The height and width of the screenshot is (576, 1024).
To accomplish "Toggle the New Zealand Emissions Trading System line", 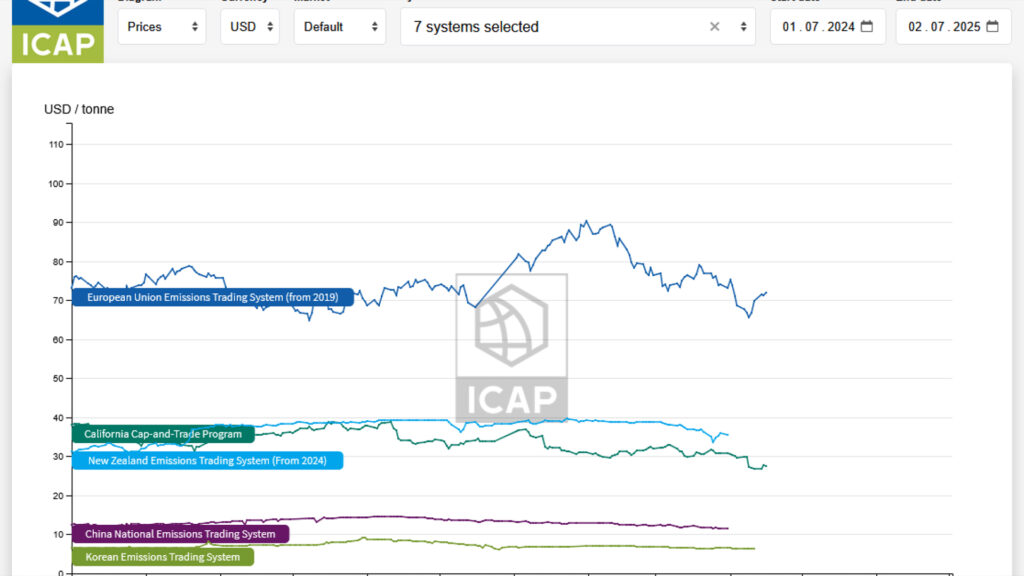I will pos(208,460).
